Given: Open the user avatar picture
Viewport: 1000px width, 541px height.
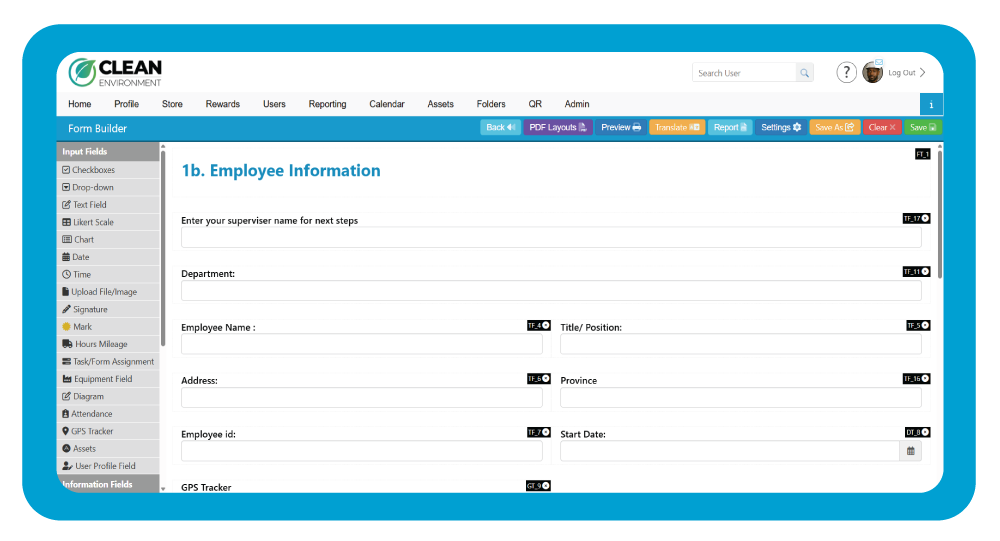Looking at the screenshot, I should coord(872,73).
